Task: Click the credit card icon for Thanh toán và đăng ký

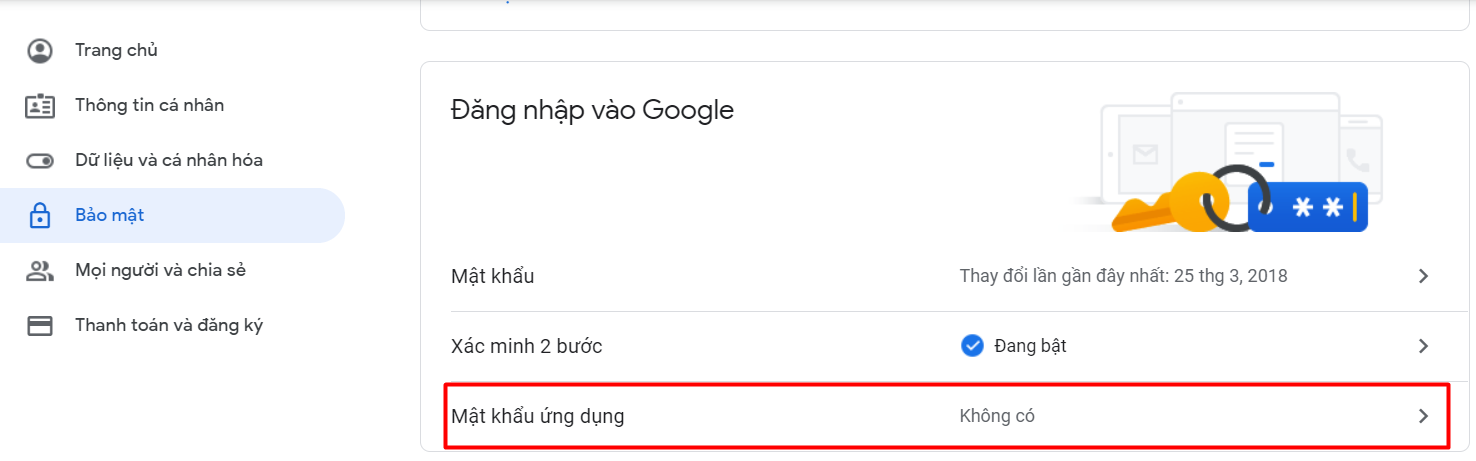Action: click(x=40, y=326)
